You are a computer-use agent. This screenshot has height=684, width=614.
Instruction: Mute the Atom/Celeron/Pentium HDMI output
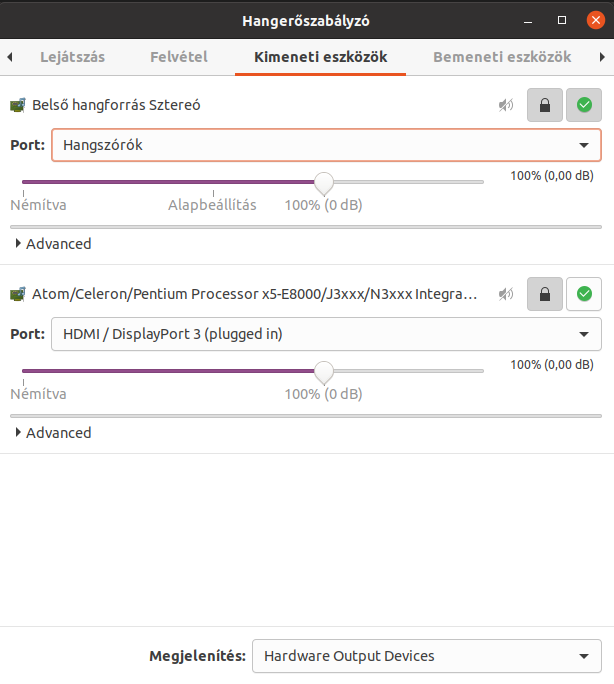(x=506, y=294)
